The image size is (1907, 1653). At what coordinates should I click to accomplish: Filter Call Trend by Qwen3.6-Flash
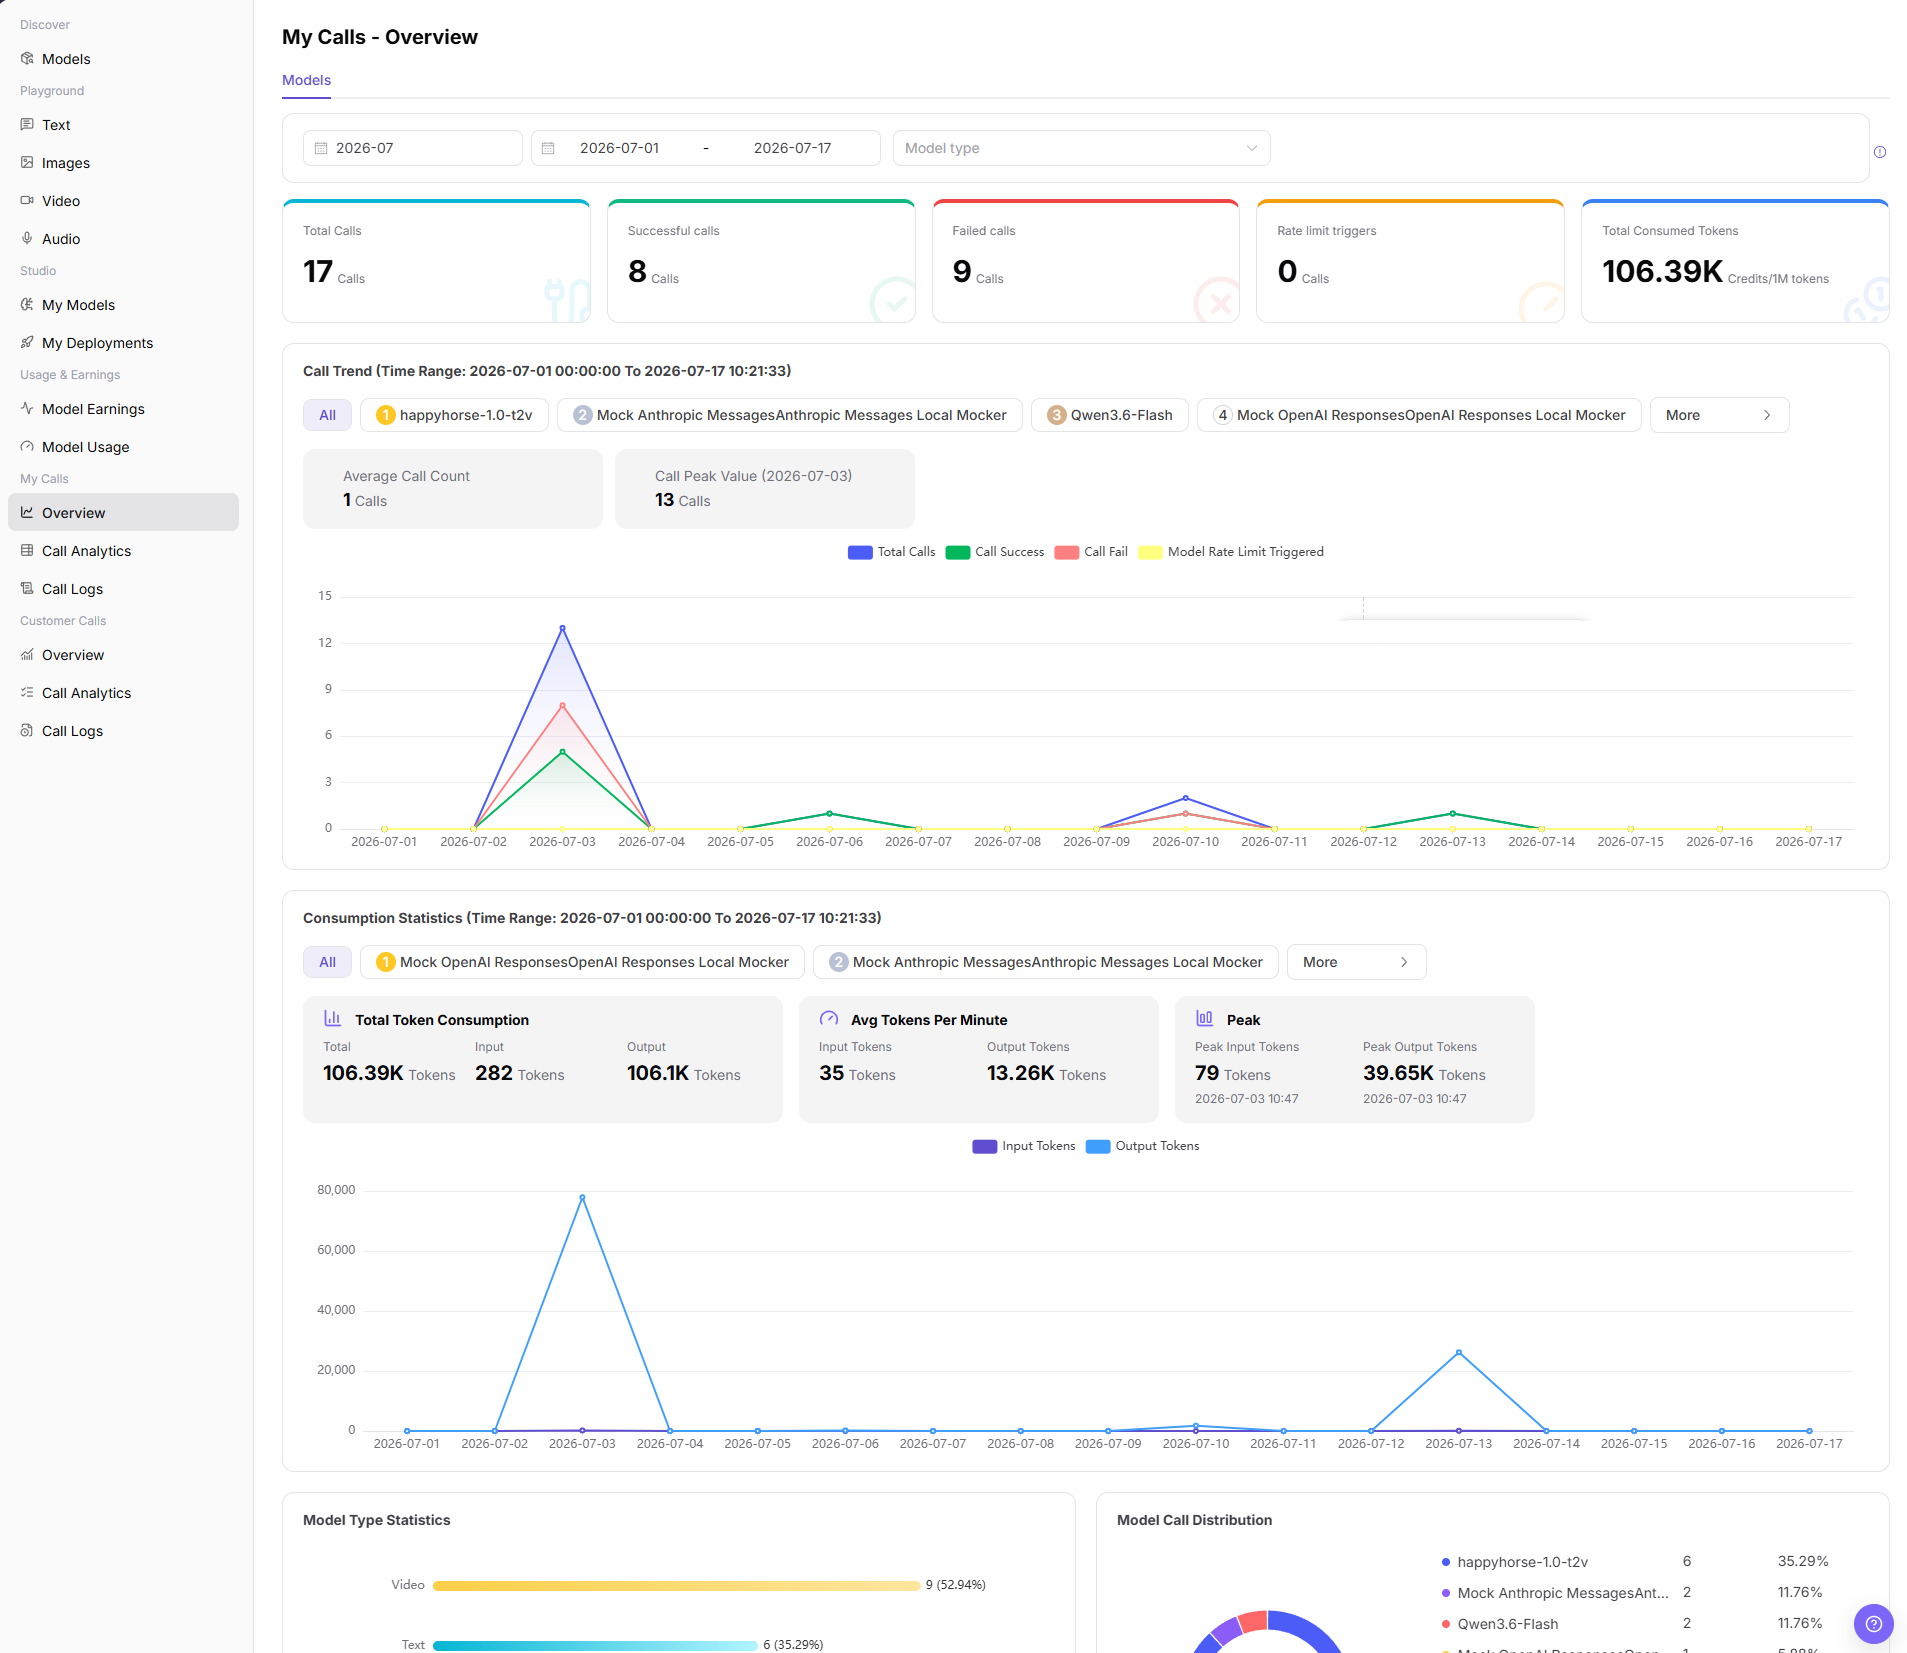[1110, 415]
